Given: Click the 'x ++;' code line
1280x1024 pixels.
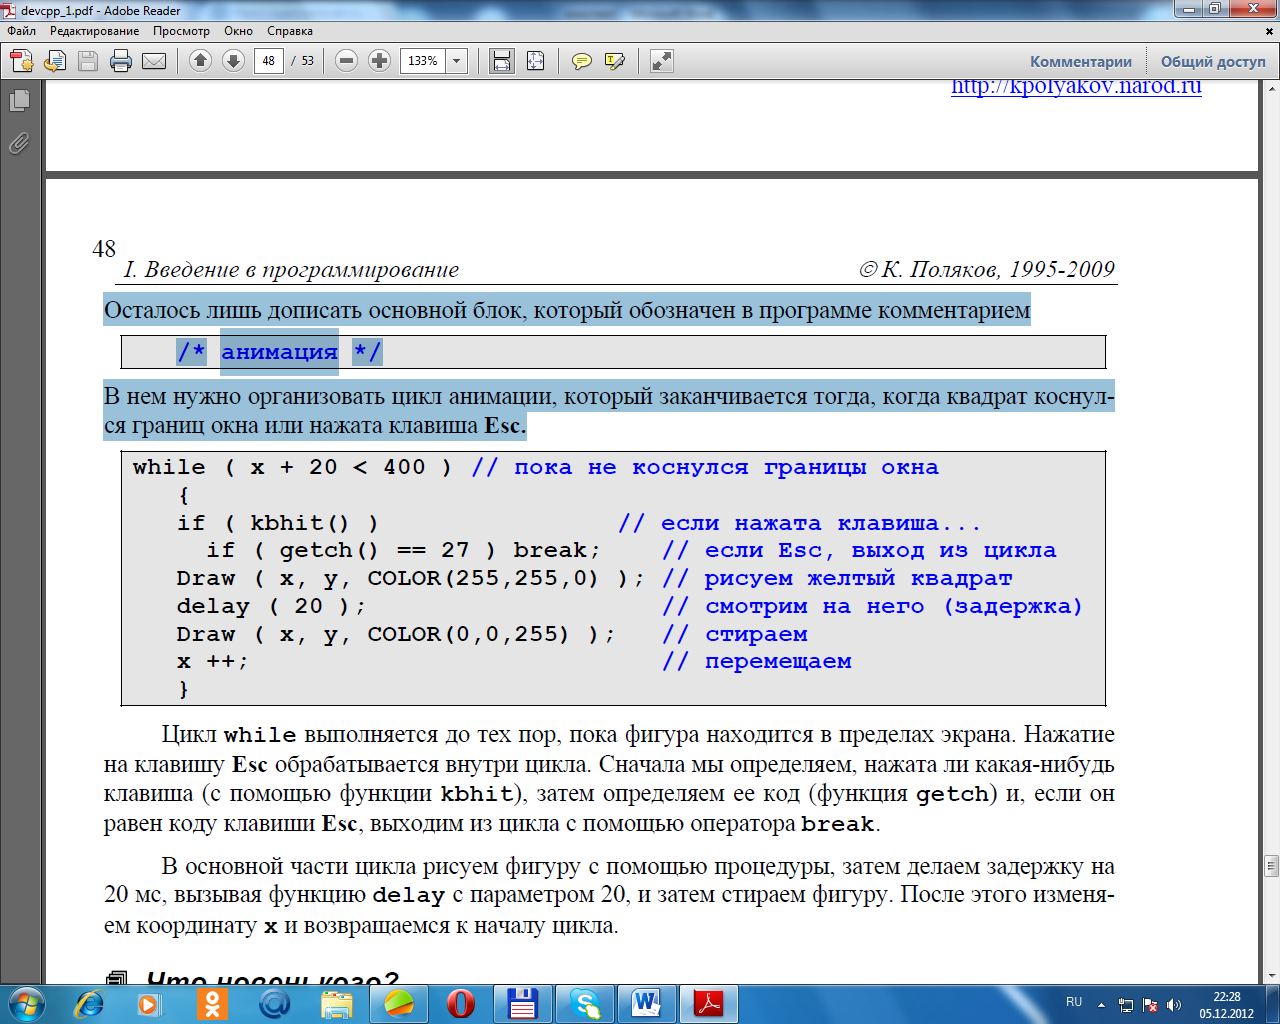Looking at the screenshot, I should click(x=212, y=661).
